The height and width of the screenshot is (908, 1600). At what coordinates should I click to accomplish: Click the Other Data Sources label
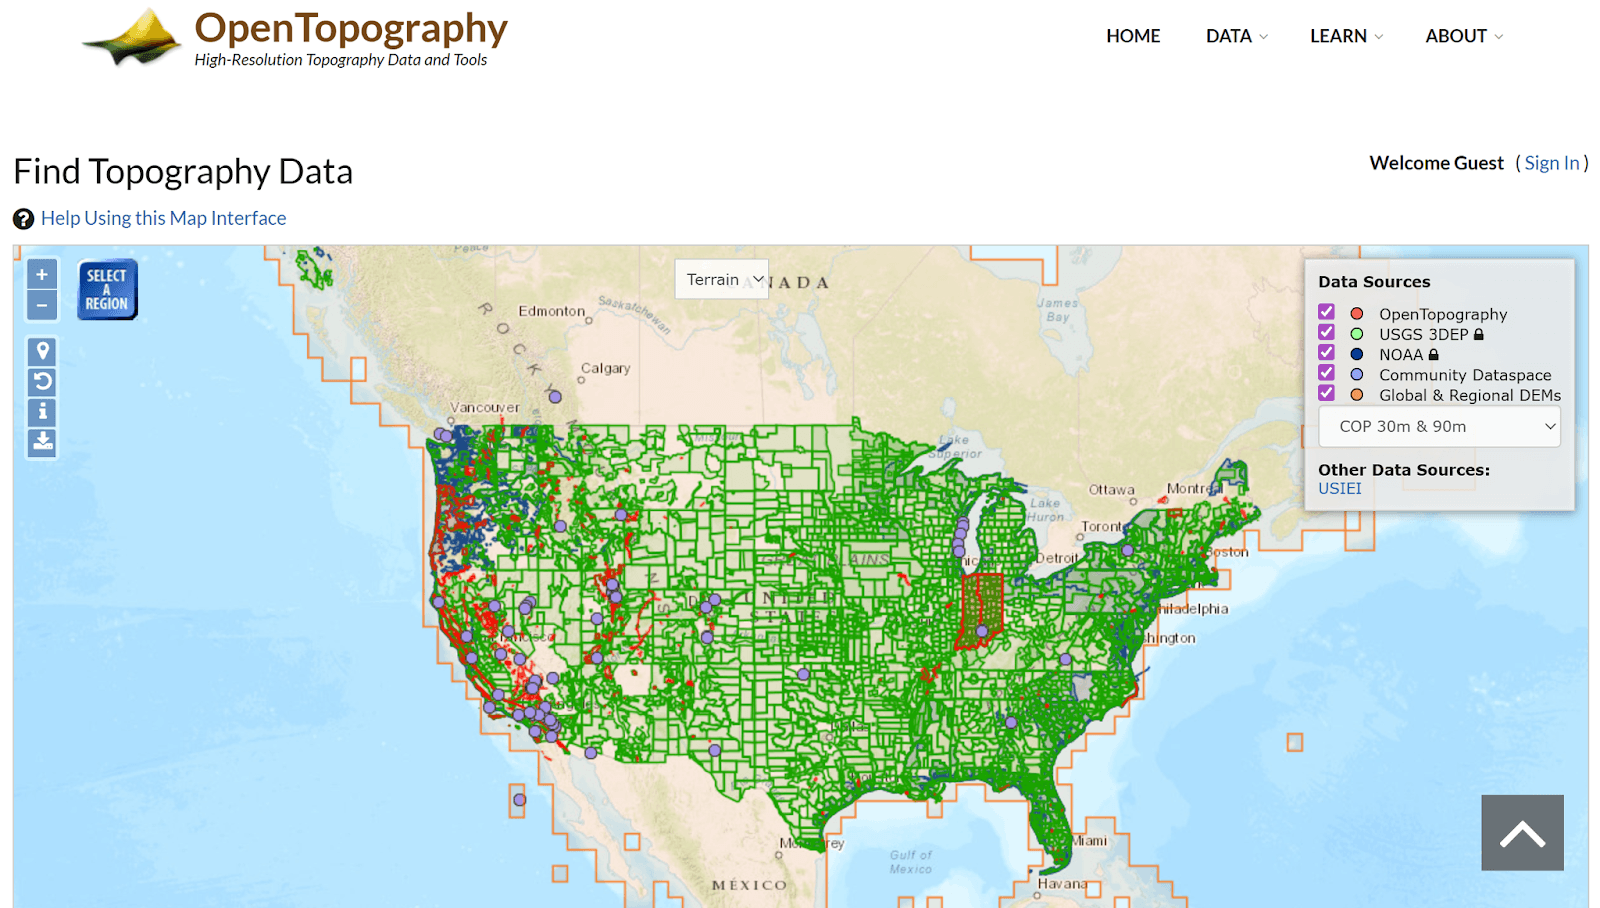coord(1404,470)
